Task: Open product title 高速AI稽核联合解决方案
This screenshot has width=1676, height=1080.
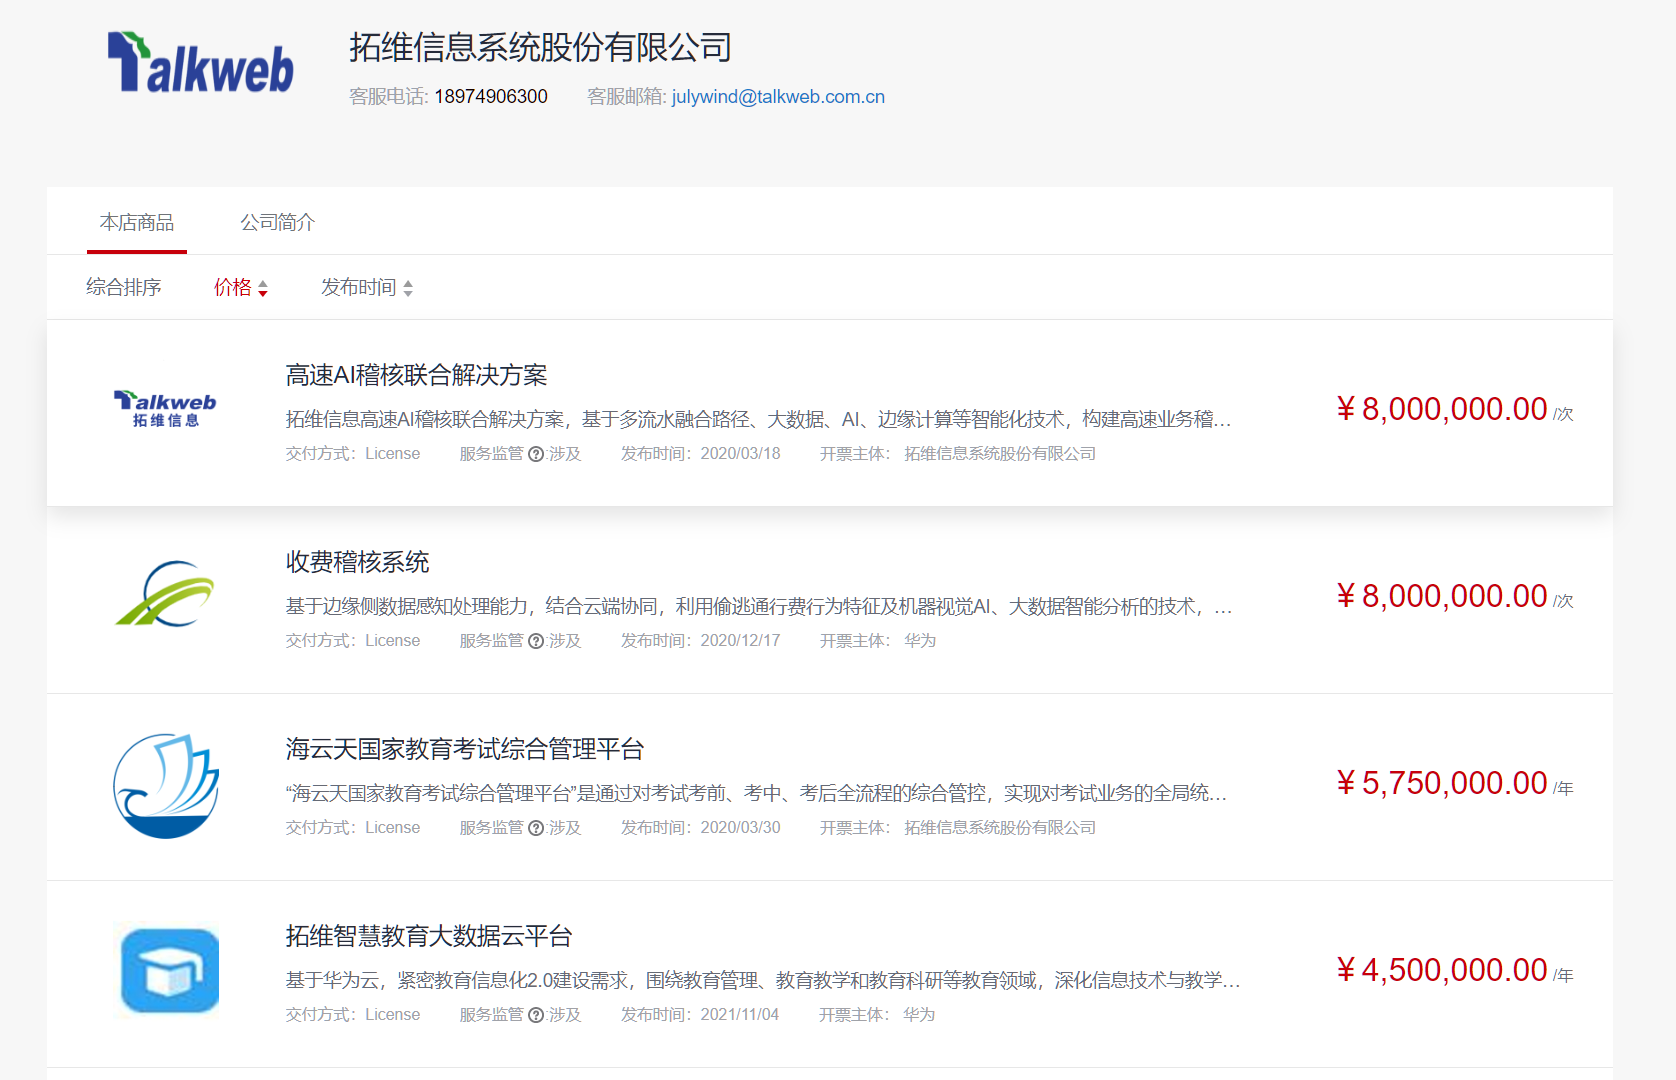Action: click(416, 375)
